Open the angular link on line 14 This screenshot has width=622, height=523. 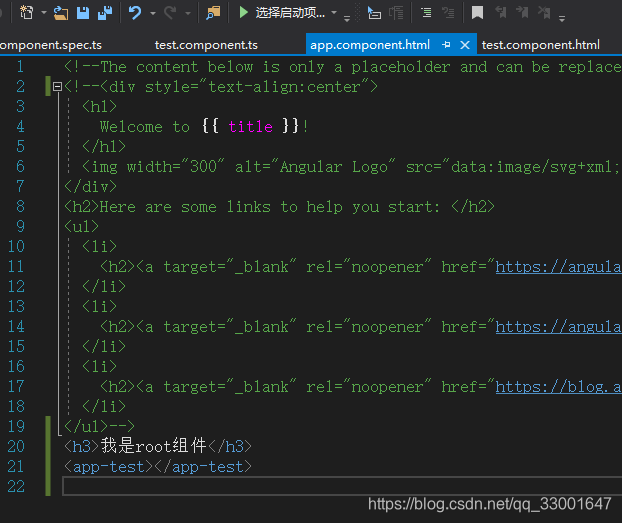[x=559, y=327]
